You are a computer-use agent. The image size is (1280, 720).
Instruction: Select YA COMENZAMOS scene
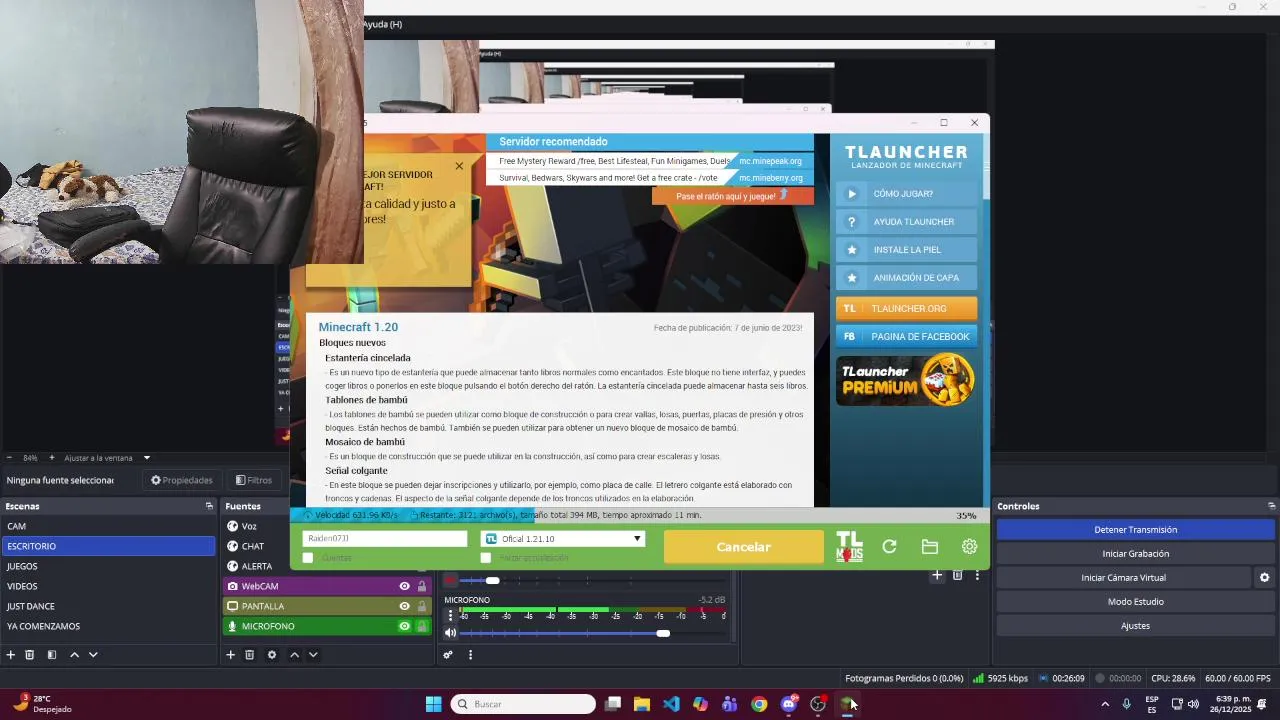[x=108, y=626]
